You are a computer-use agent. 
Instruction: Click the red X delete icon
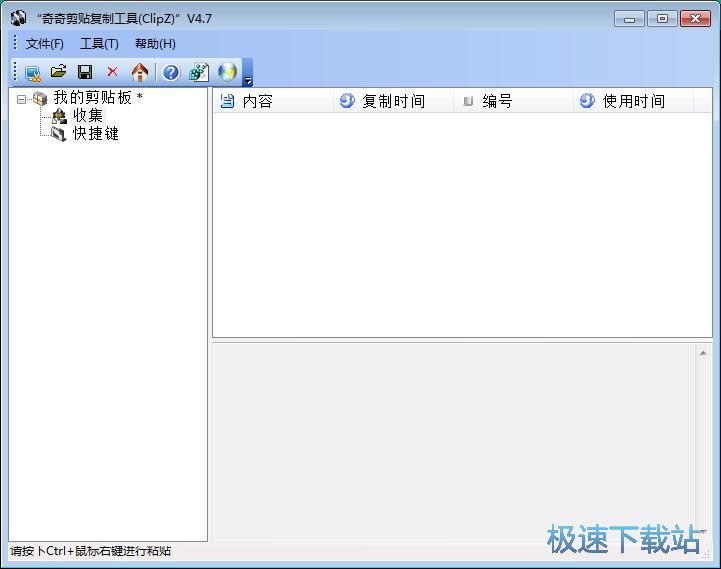point(112,72)
